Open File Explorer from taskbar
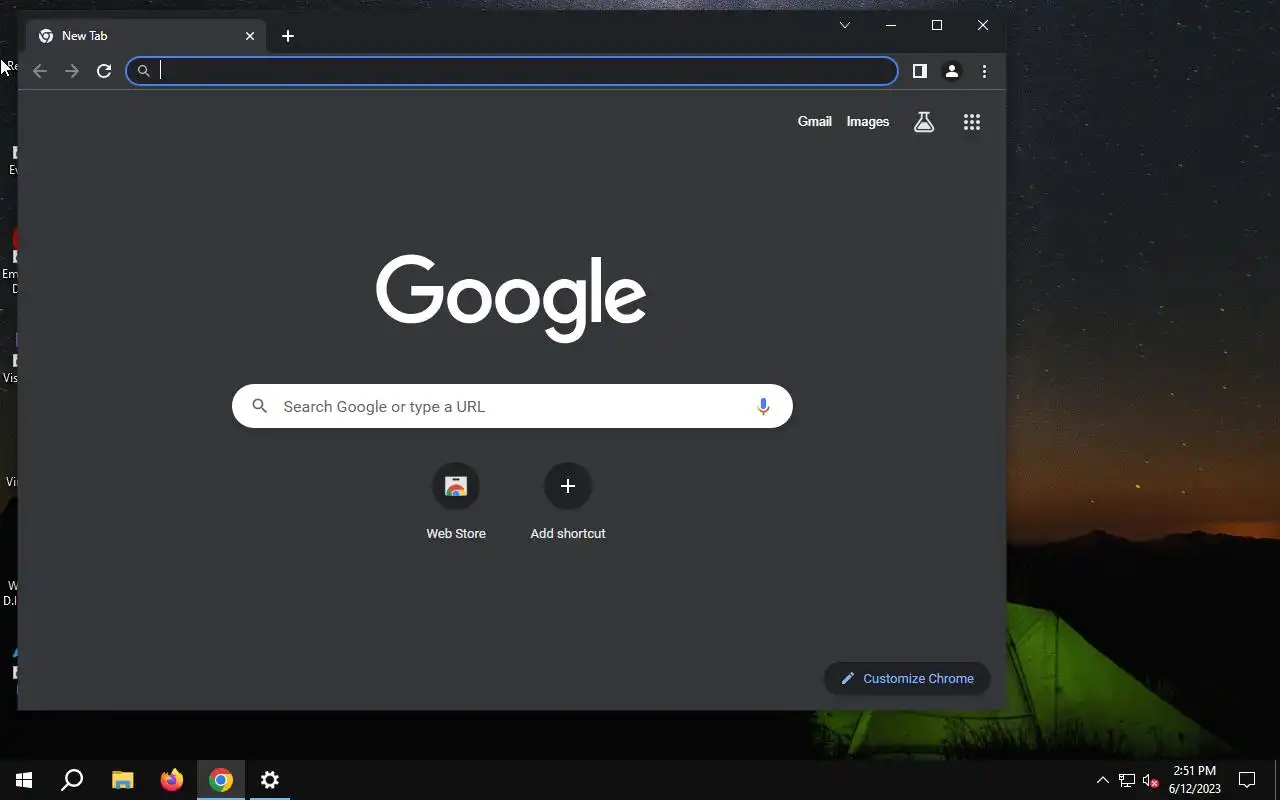The width and height of the screenshot is (1280, 800). tap(122, 780)
